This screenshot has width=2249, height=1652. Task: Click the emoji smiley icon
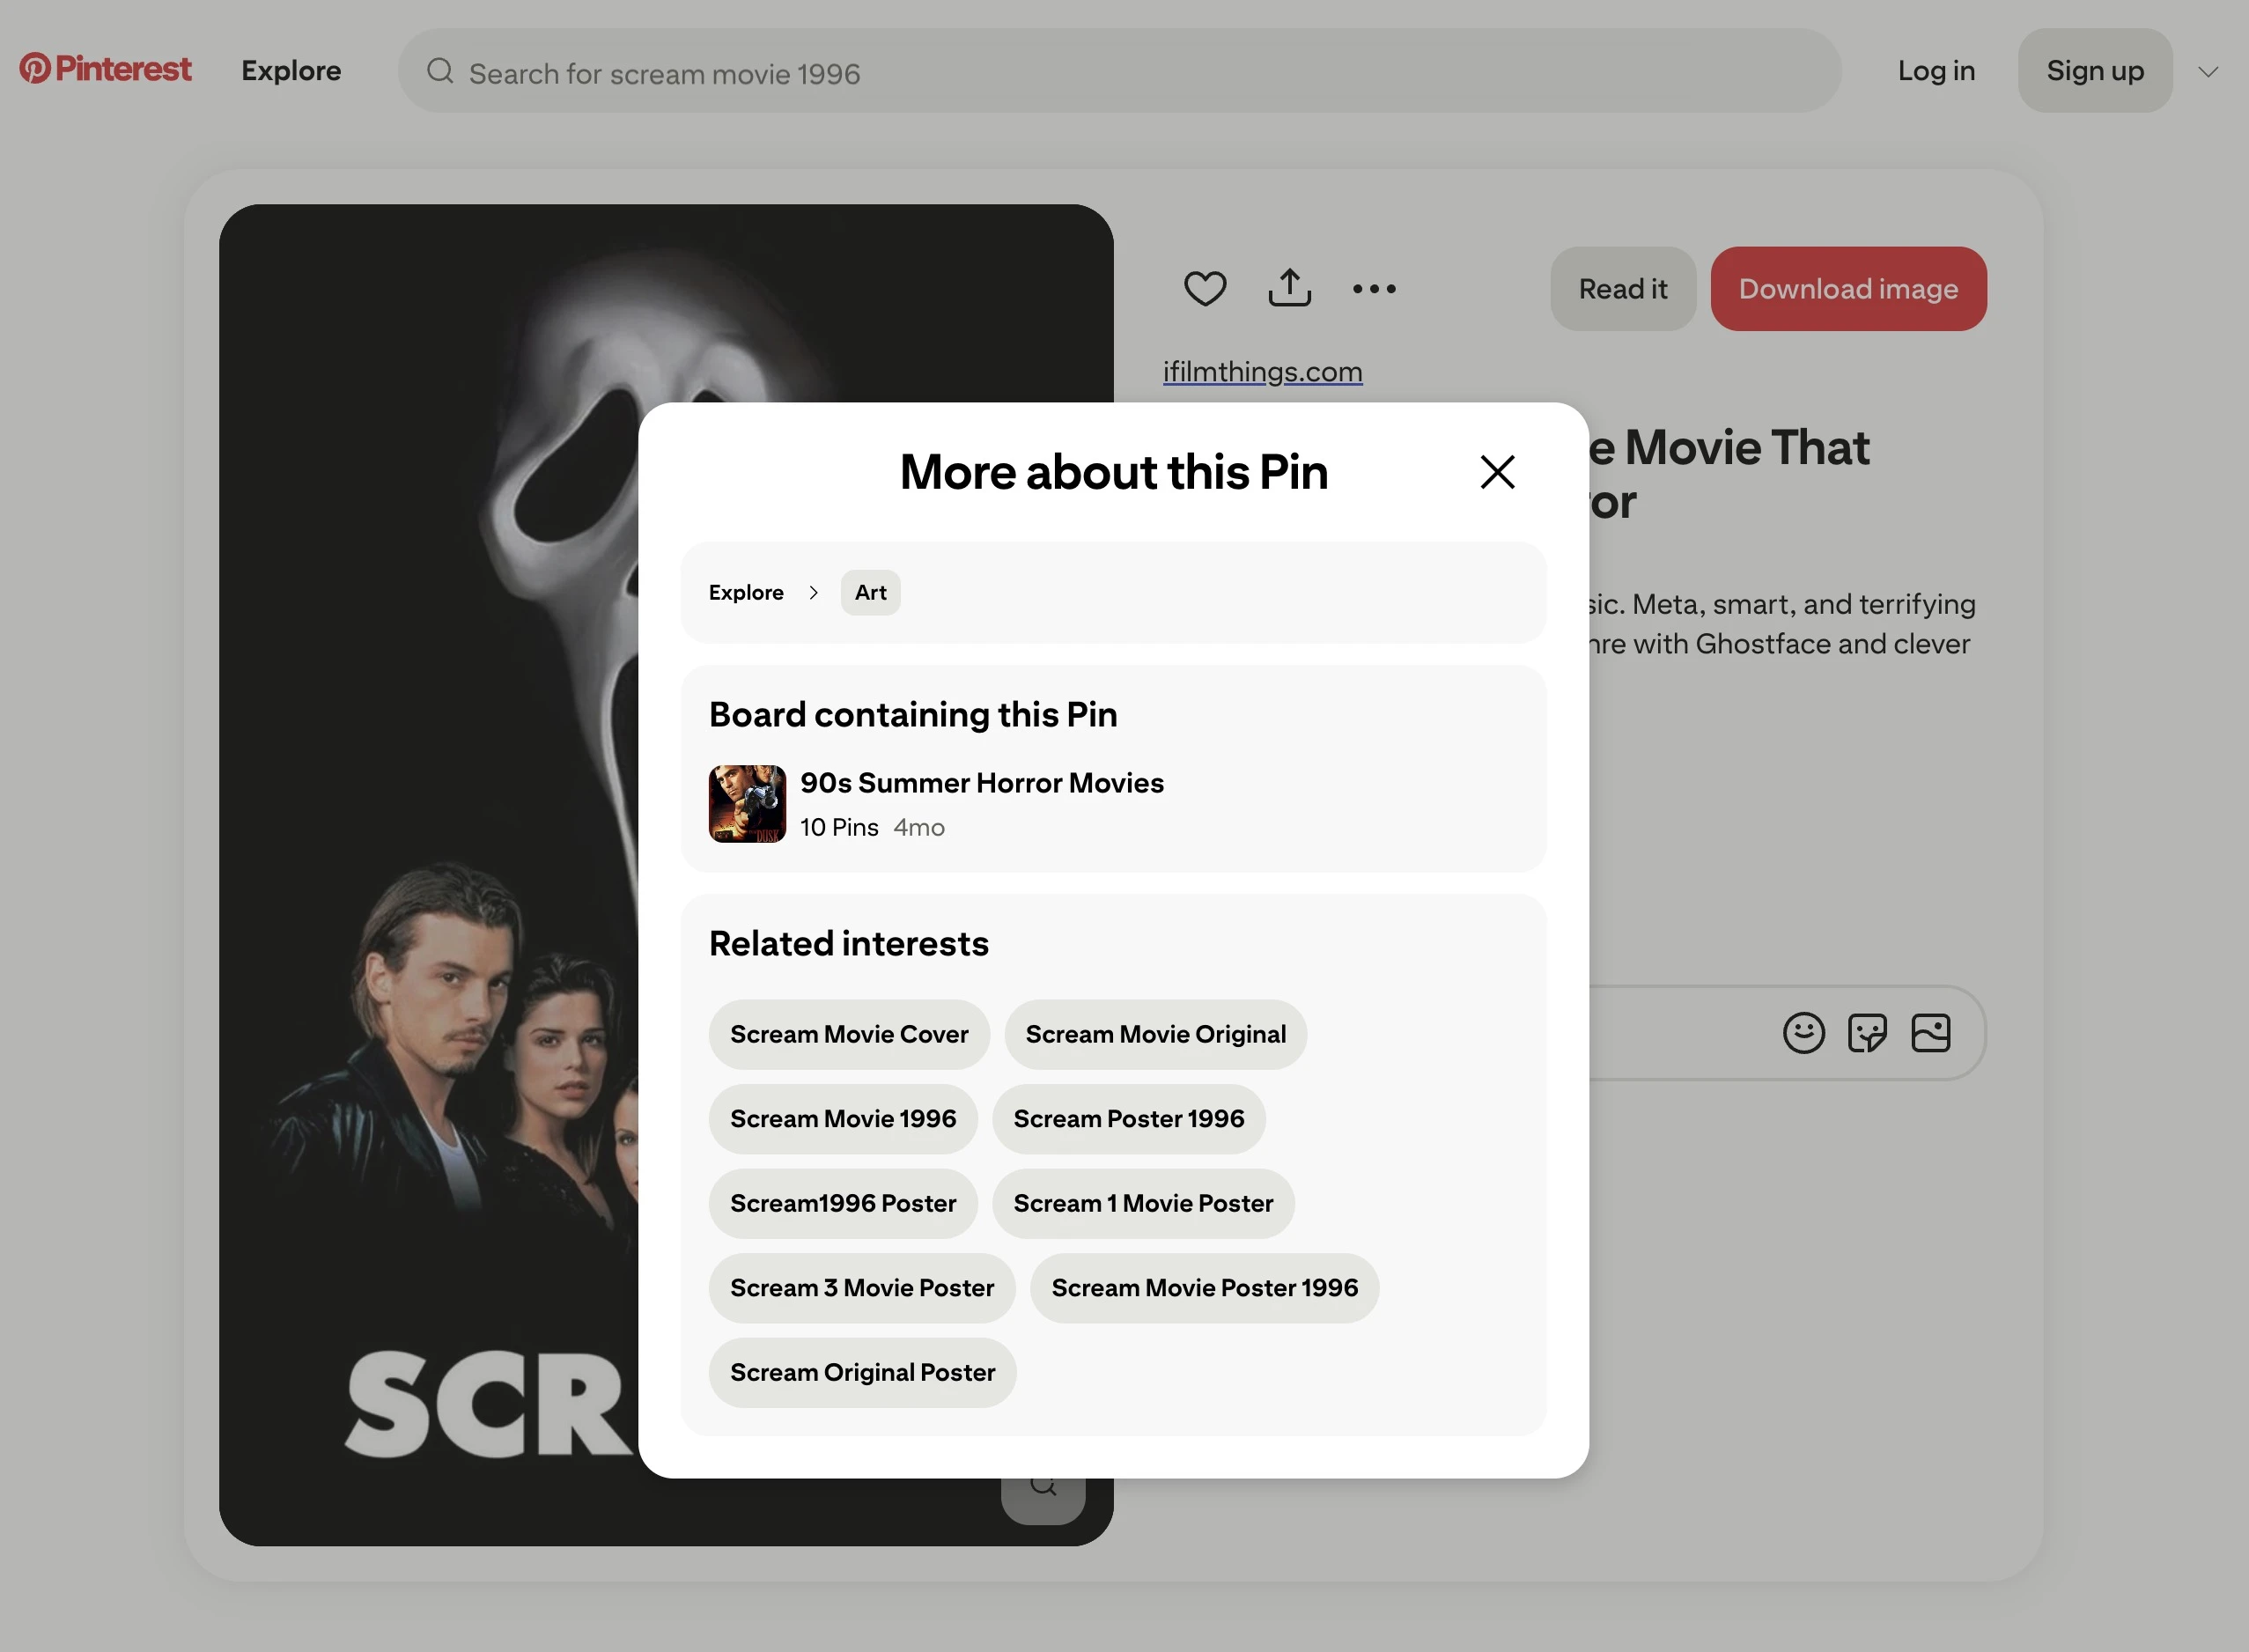pos(1803,1033)
